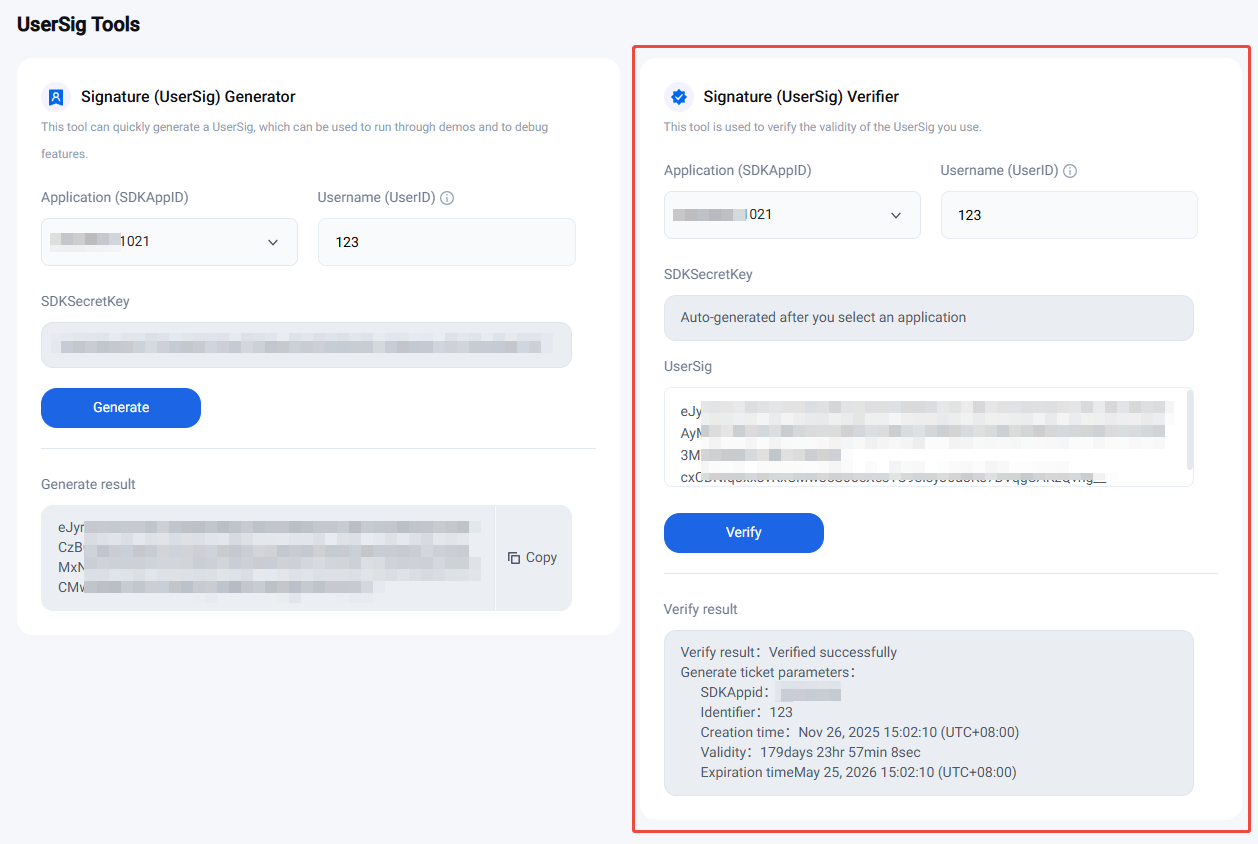Click the info icon beside Verifier Username
This screenshot has height=844, width=1258.
(x=1070, y=171)
